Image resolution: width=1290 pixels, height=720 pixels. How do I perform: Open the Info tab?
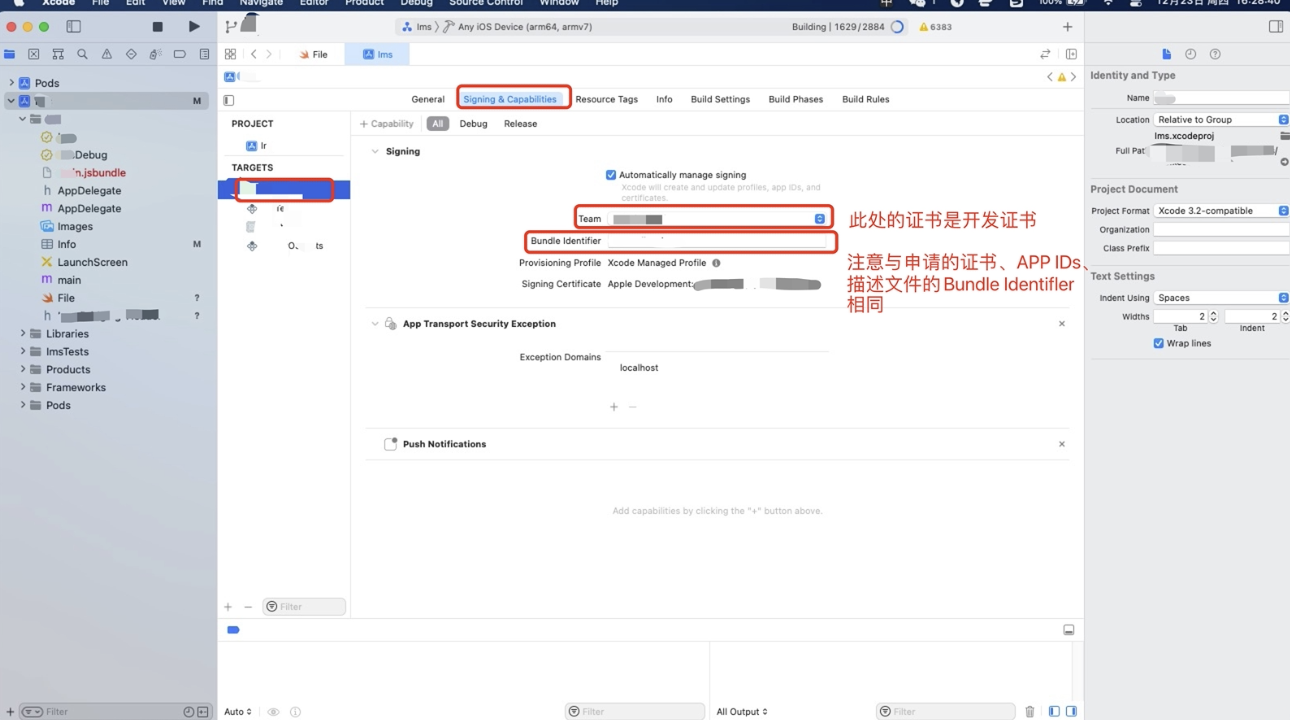point(664,100)
